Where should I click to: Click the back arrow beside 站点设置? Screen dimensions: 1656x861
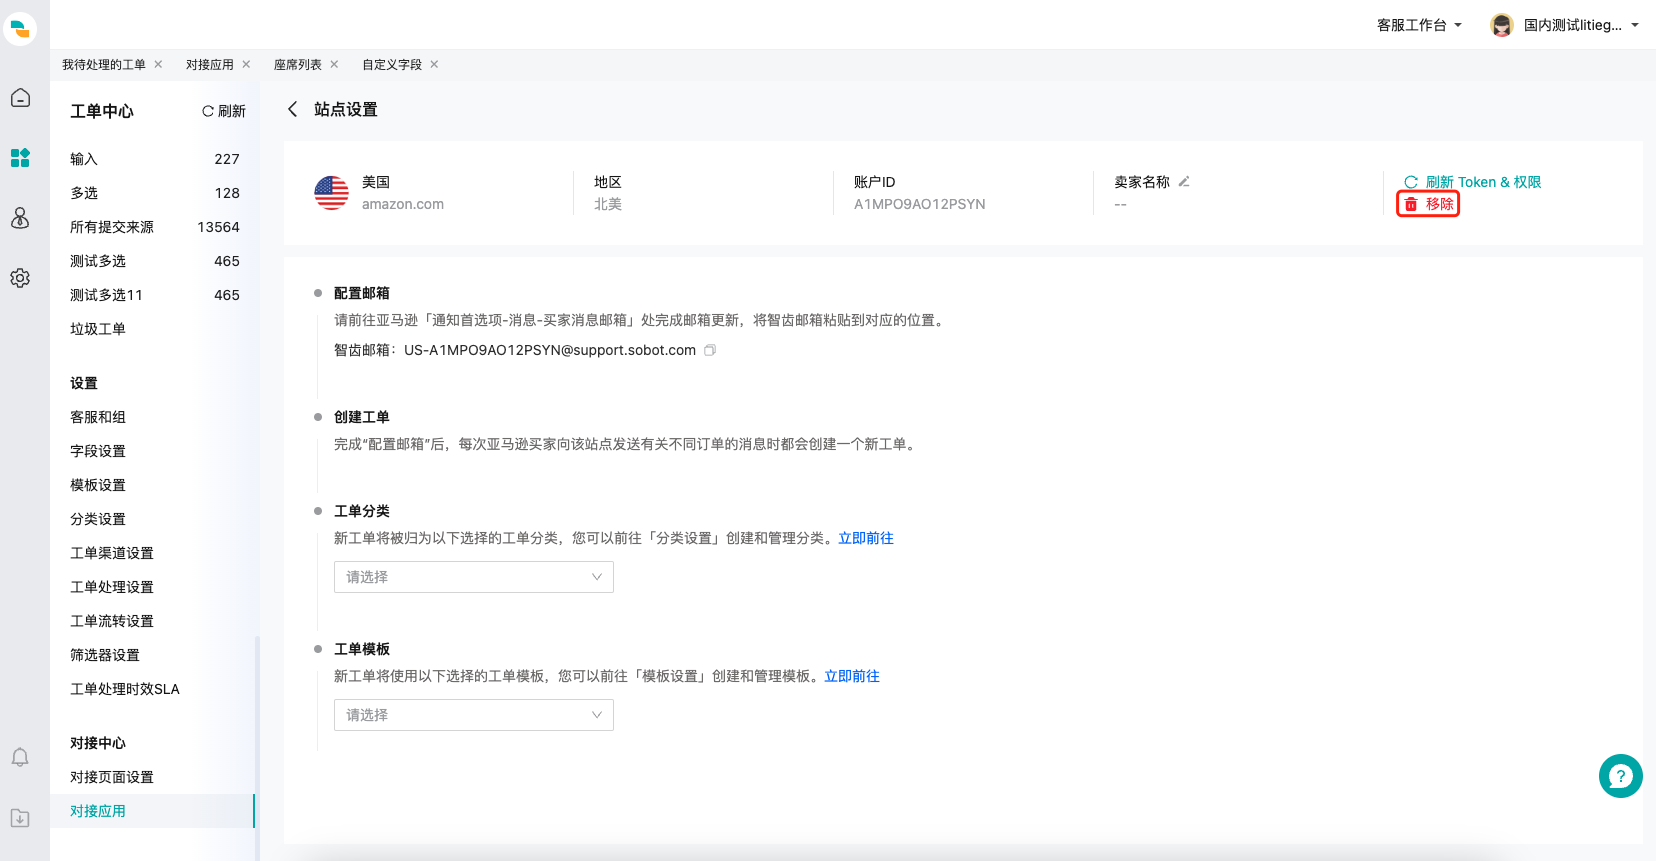(293, 109)
